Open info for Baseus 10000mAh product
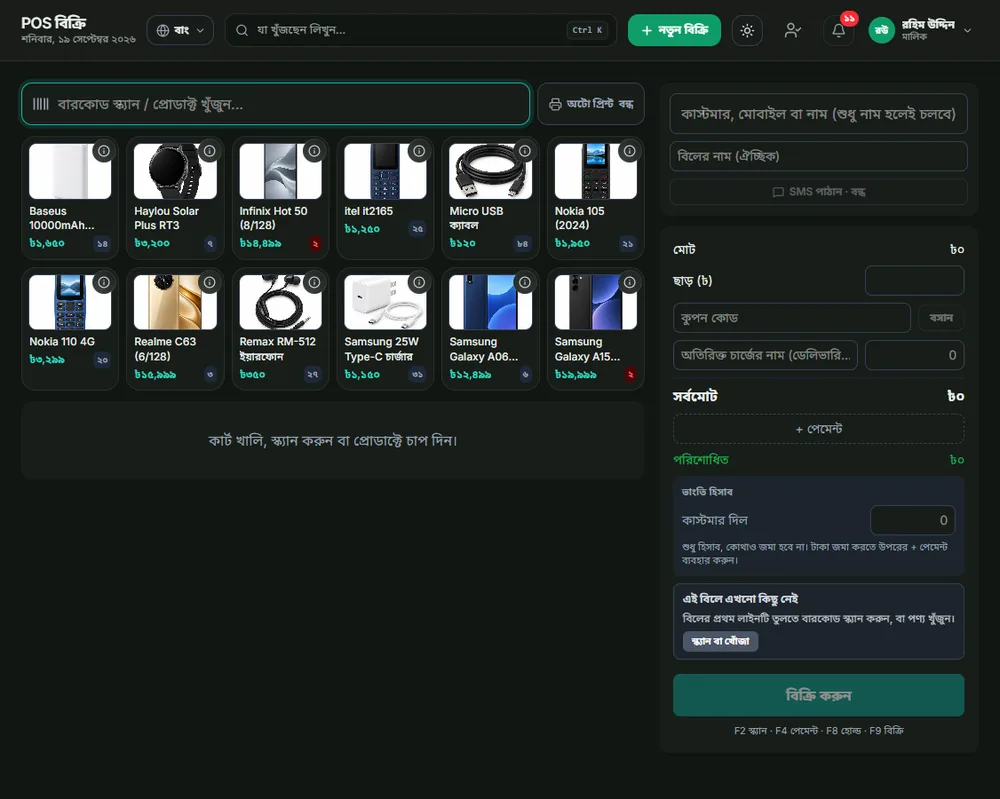1000x799 pixels. 103,151
